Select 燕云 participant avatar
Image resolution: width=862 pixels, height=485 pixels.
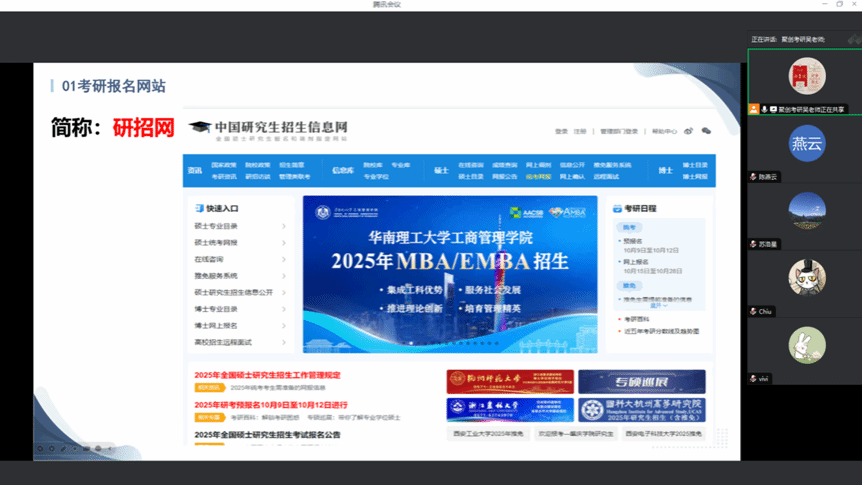coord(806,144)
